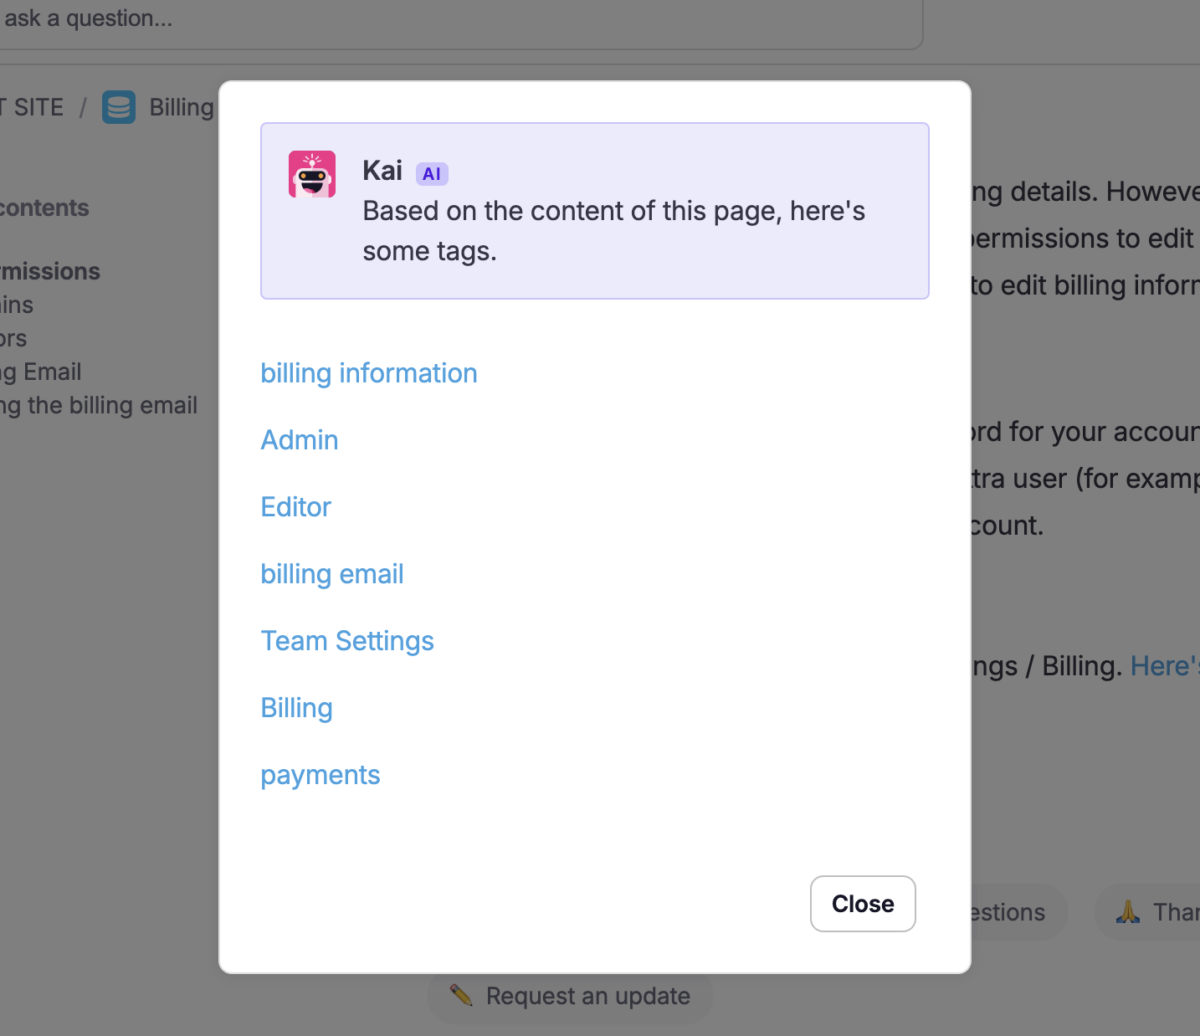Select the payments tag
The image size is (1200, 1036).
click(320, 774)
